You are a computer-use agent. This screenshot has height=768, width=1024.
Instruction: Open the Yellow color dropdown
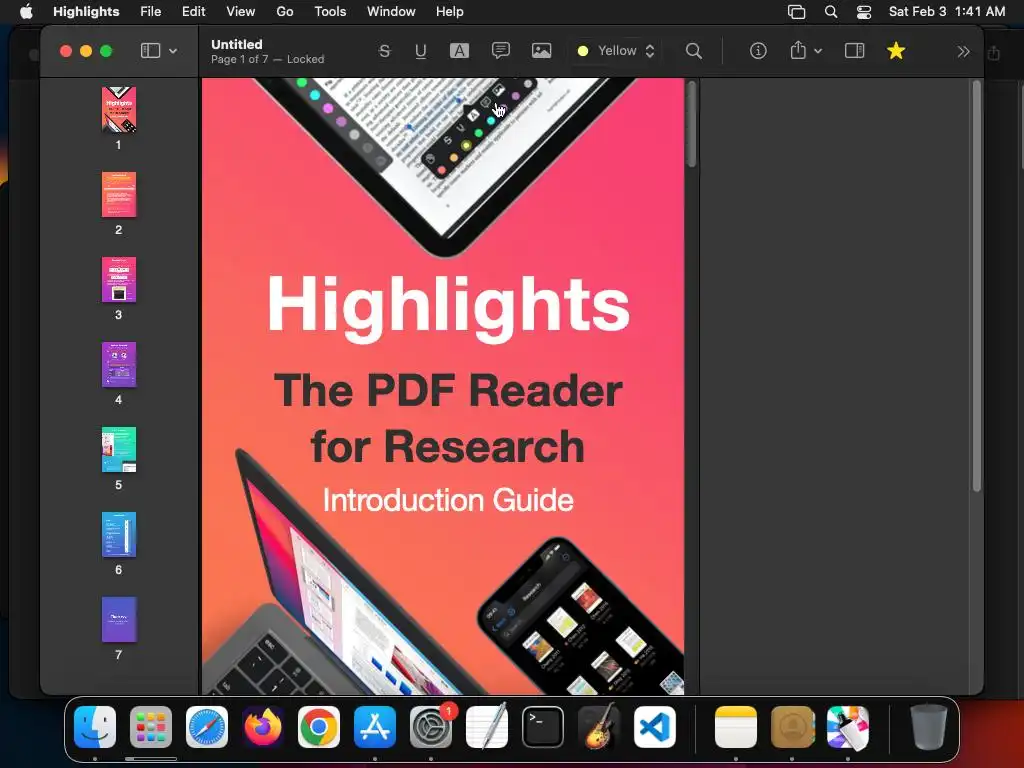pos(616,51)
